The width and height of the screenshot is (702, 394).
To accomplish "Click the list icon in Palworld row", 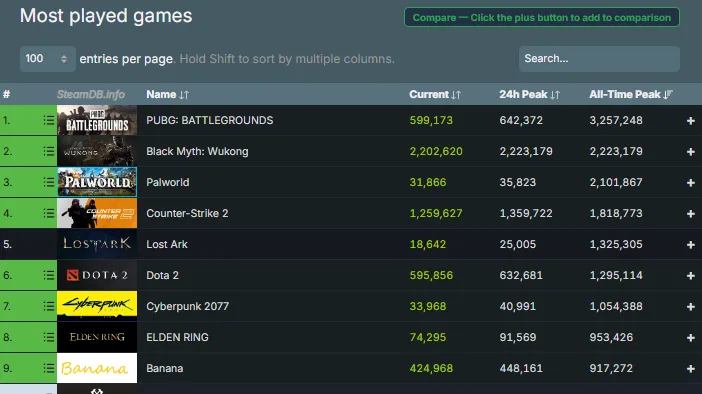I will tap(49, 182).
